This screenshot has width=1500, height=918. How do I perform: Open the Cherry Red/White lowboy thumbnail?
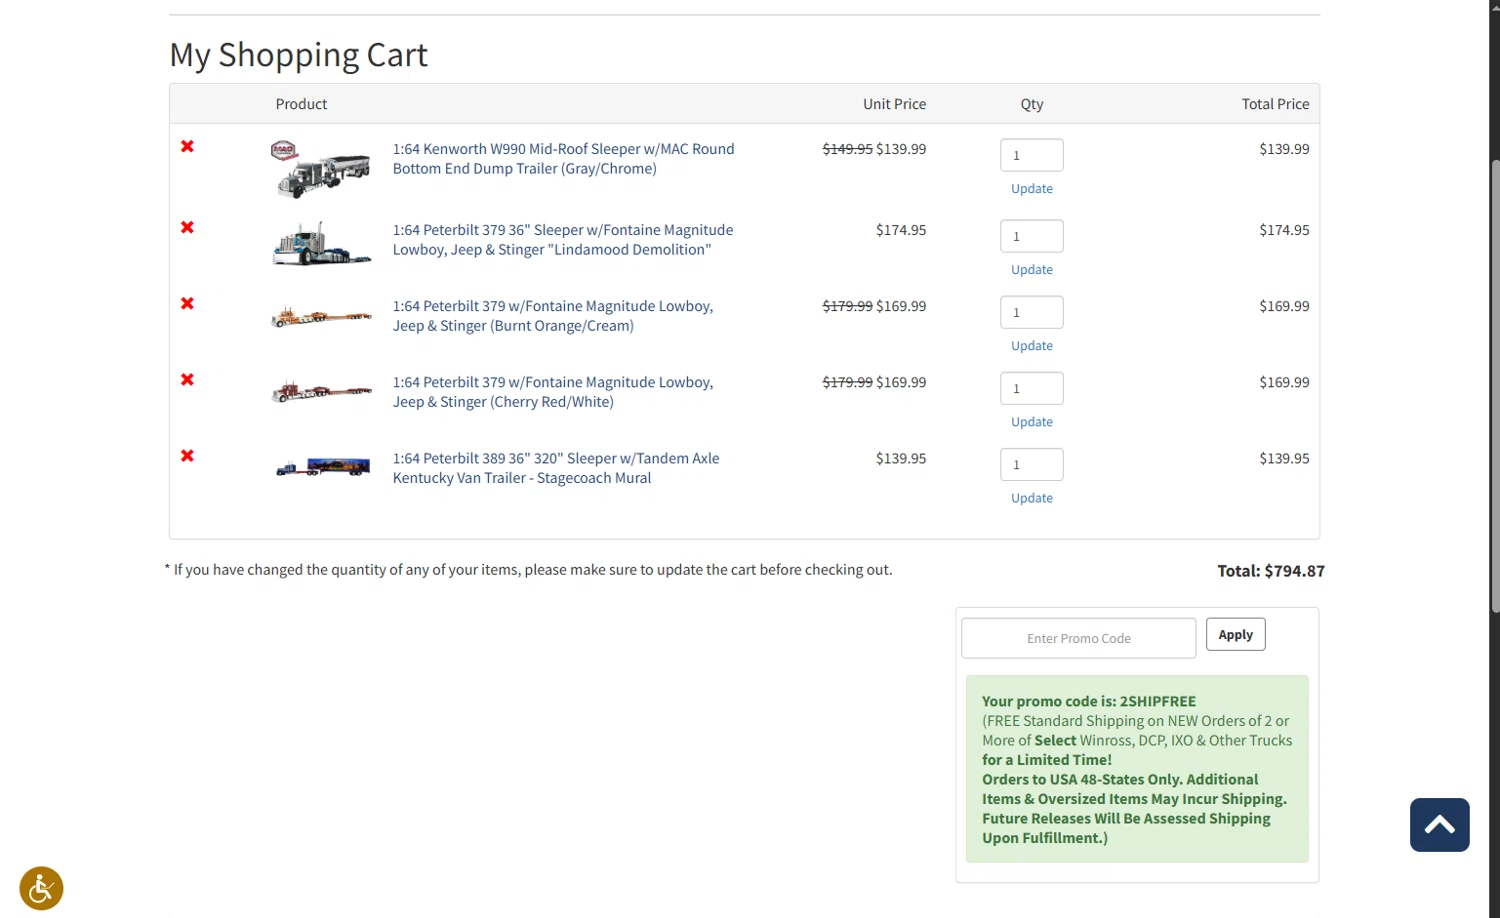321,391
